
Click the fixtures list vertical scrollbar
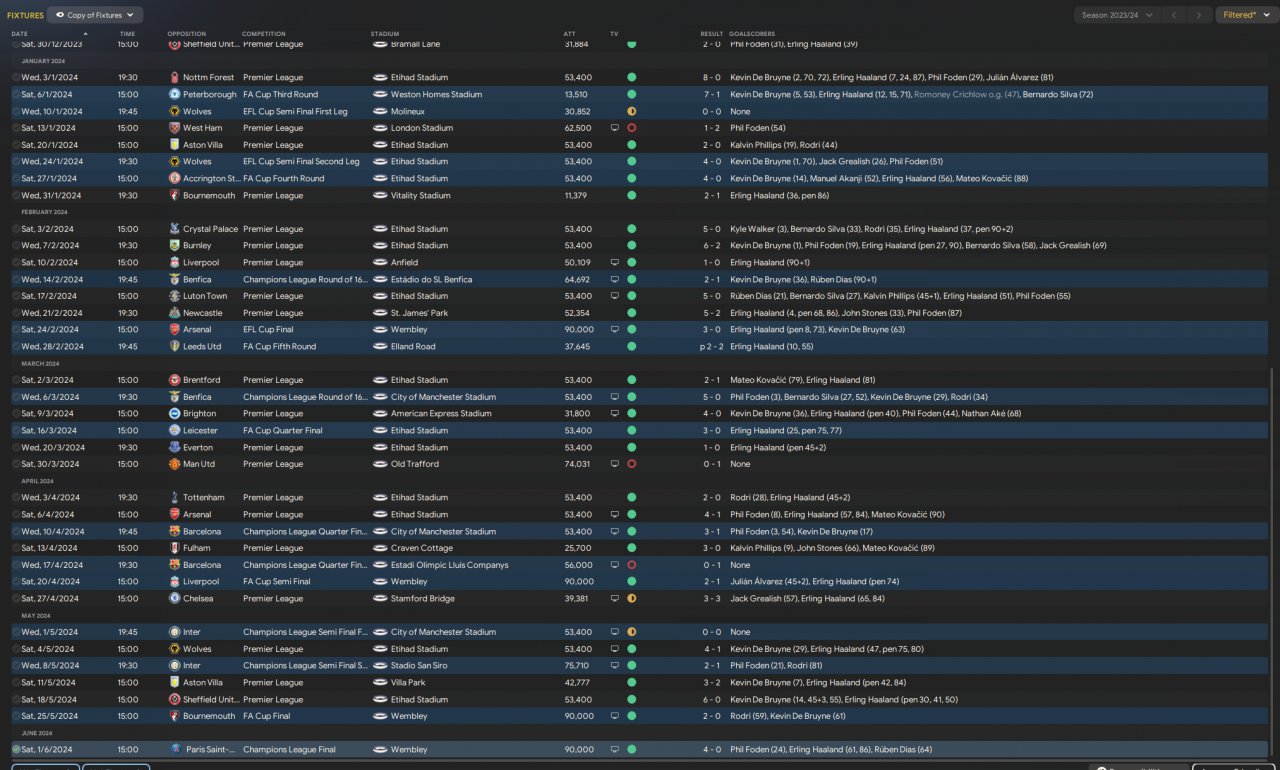pyautogui.click(x=1273, y=562)
